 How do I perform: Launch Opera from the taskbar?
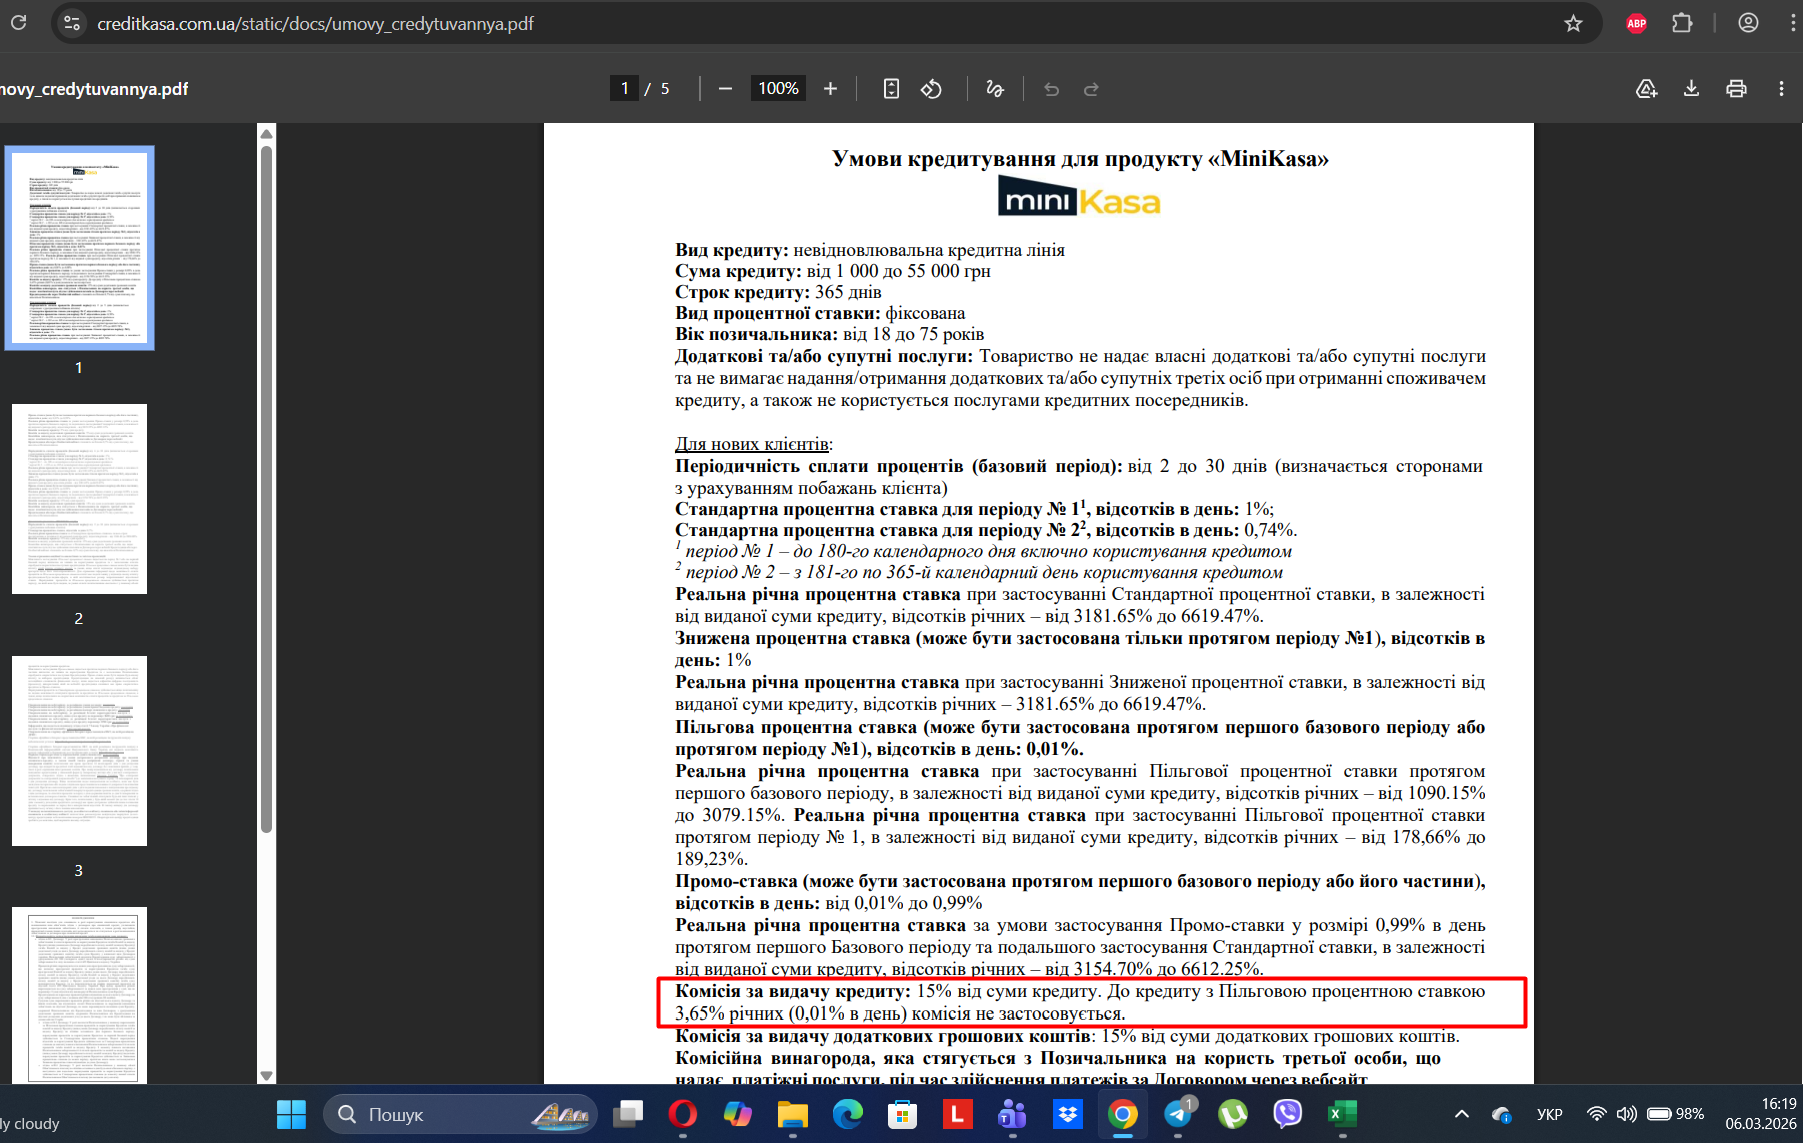point(683,1114)
